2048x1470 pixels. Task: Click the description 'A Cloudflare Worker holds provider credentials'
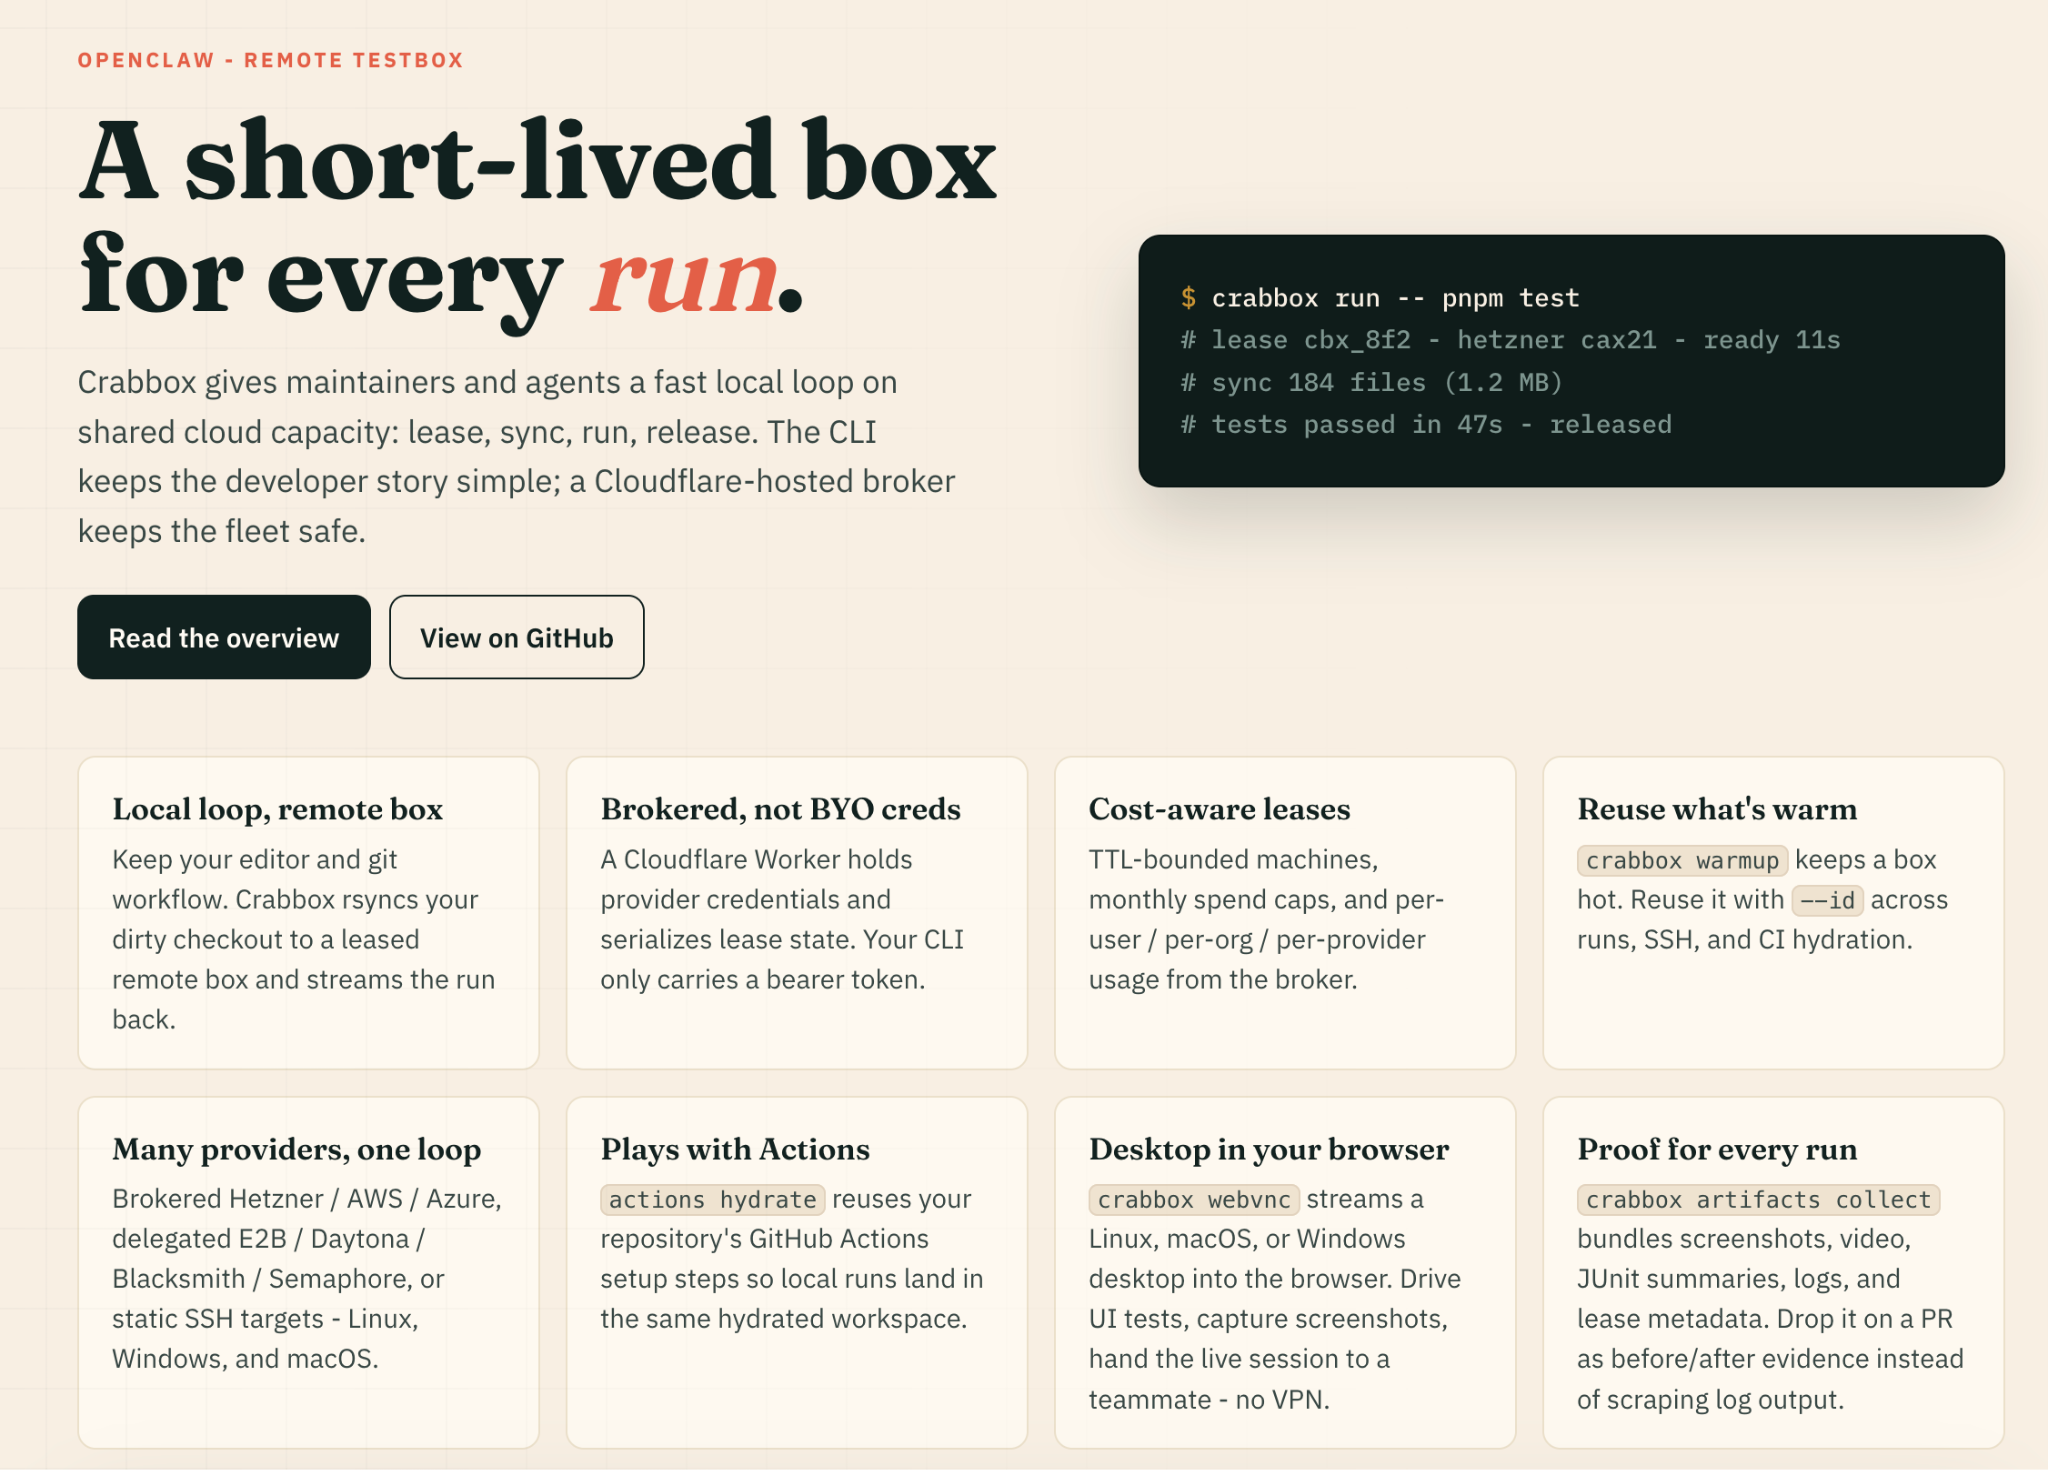point(782,919)
